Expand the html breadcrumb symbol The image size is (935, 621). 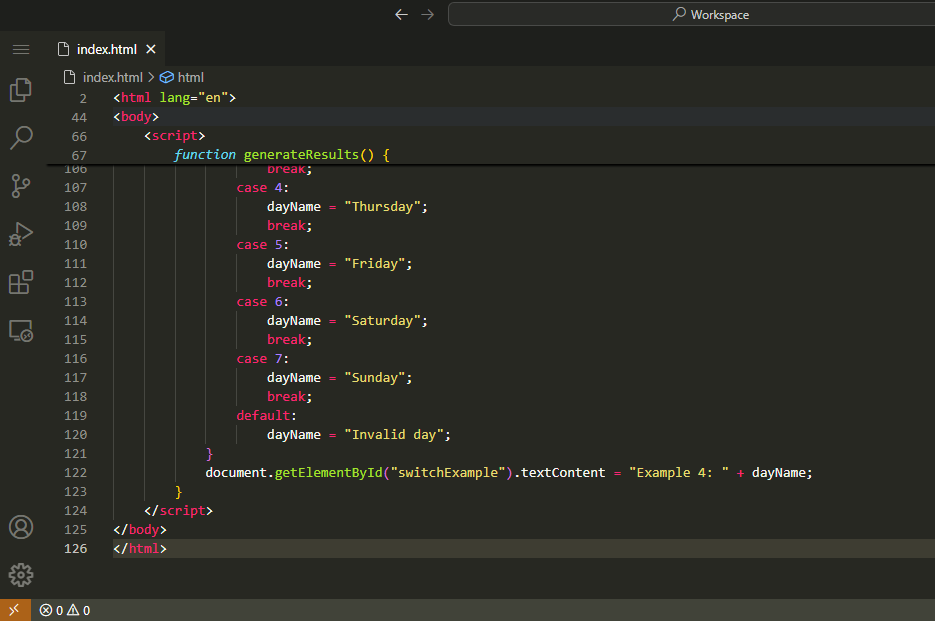[x=189, y=77]
